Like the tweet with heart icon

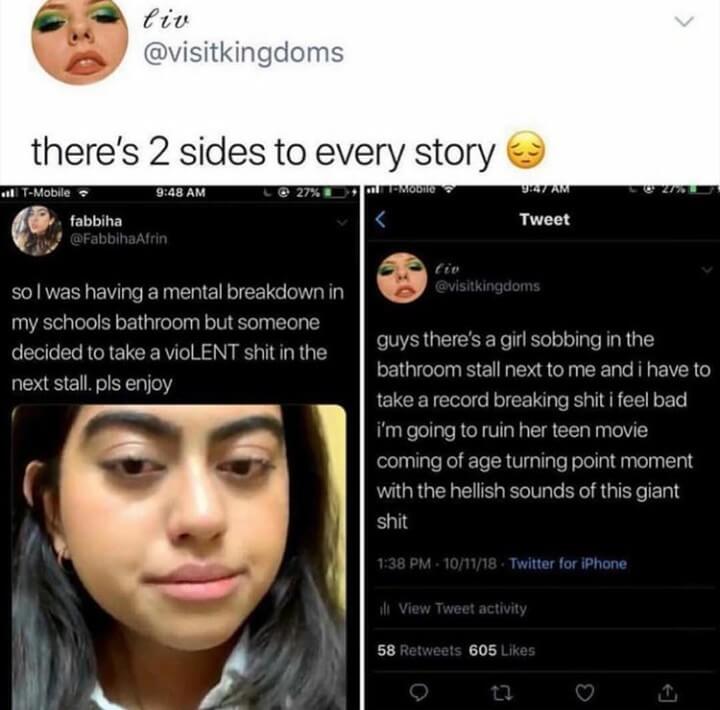tap(585, 692)
